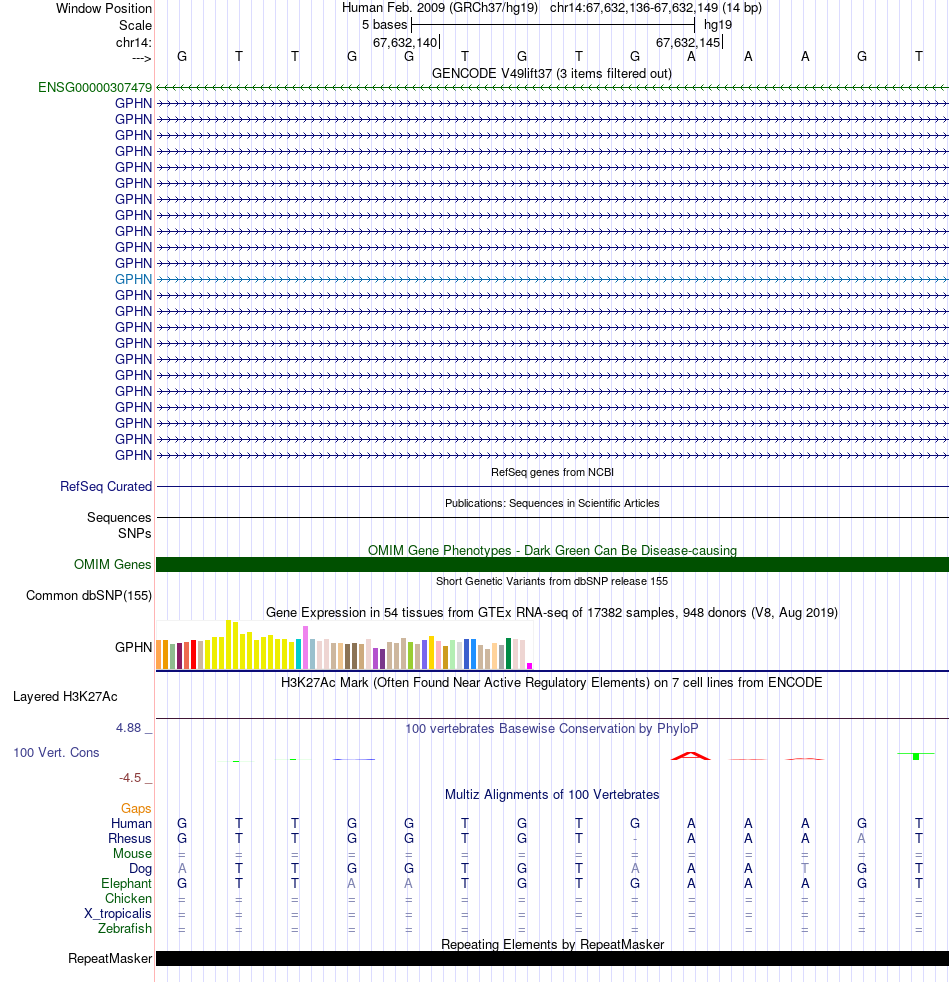Click the 100 Vert. Cons label
Screen dimensions: 950x982
56,753
